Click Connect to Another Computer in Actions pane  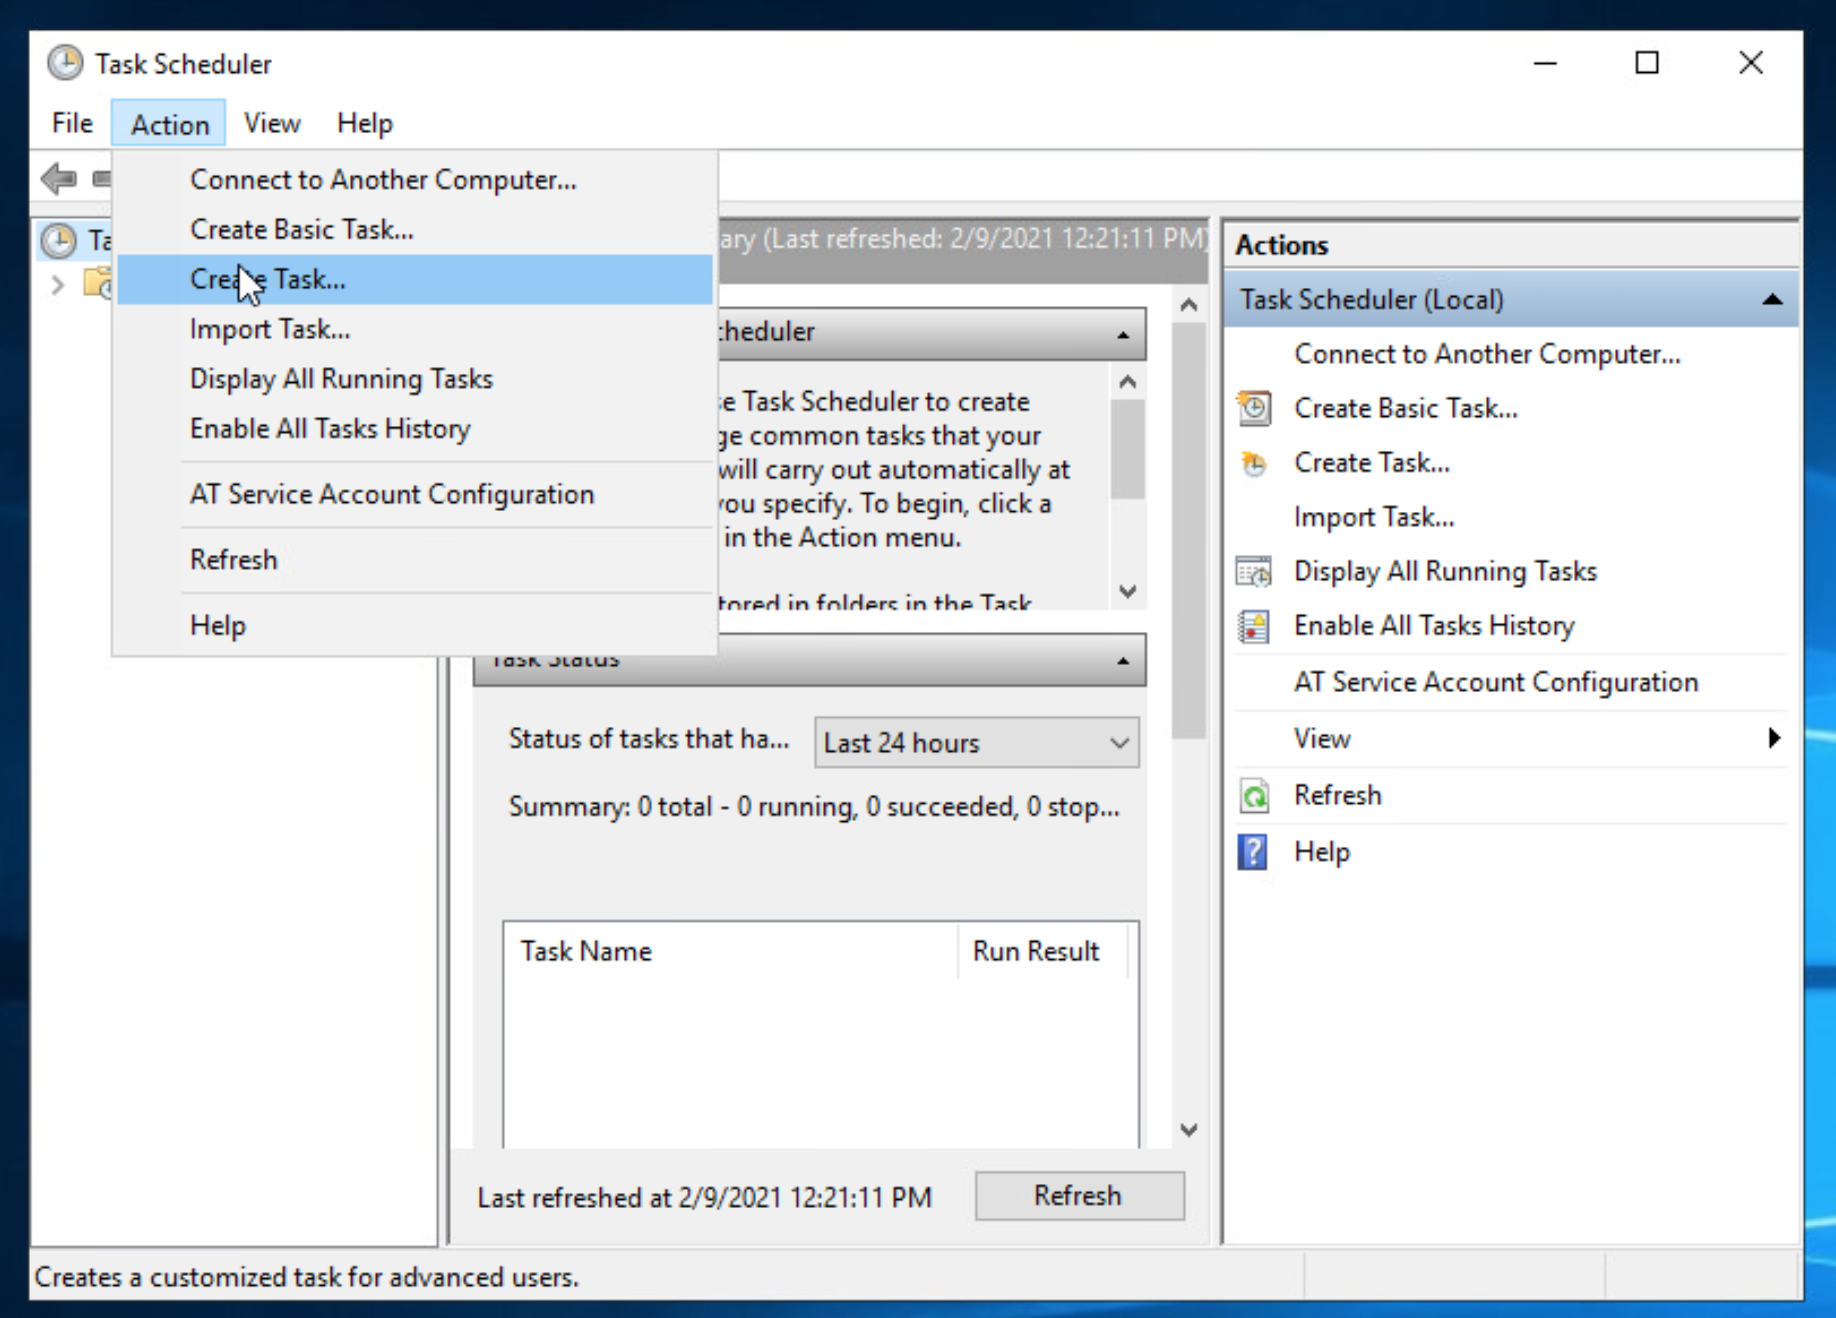pos(1487,354)
